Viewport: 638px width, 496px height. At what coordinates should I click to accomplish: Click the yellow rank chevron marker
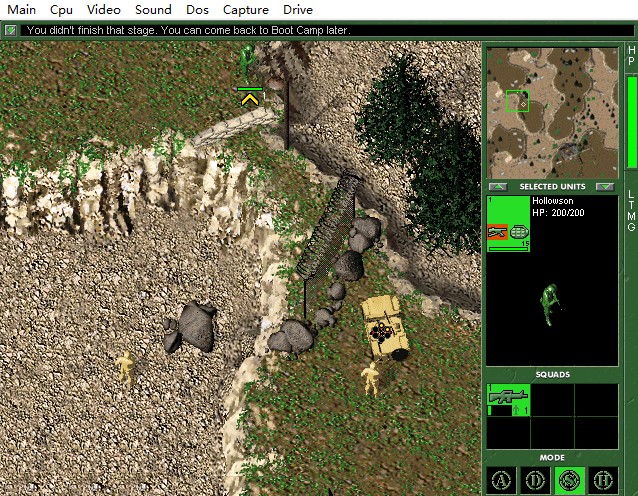click(250, 99)
